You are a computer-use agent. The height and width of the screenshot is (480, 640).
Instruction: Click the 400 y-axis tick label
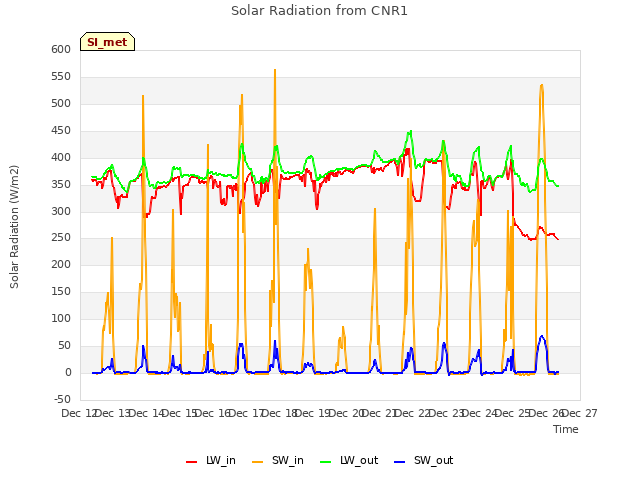click(x=61, y=157)
